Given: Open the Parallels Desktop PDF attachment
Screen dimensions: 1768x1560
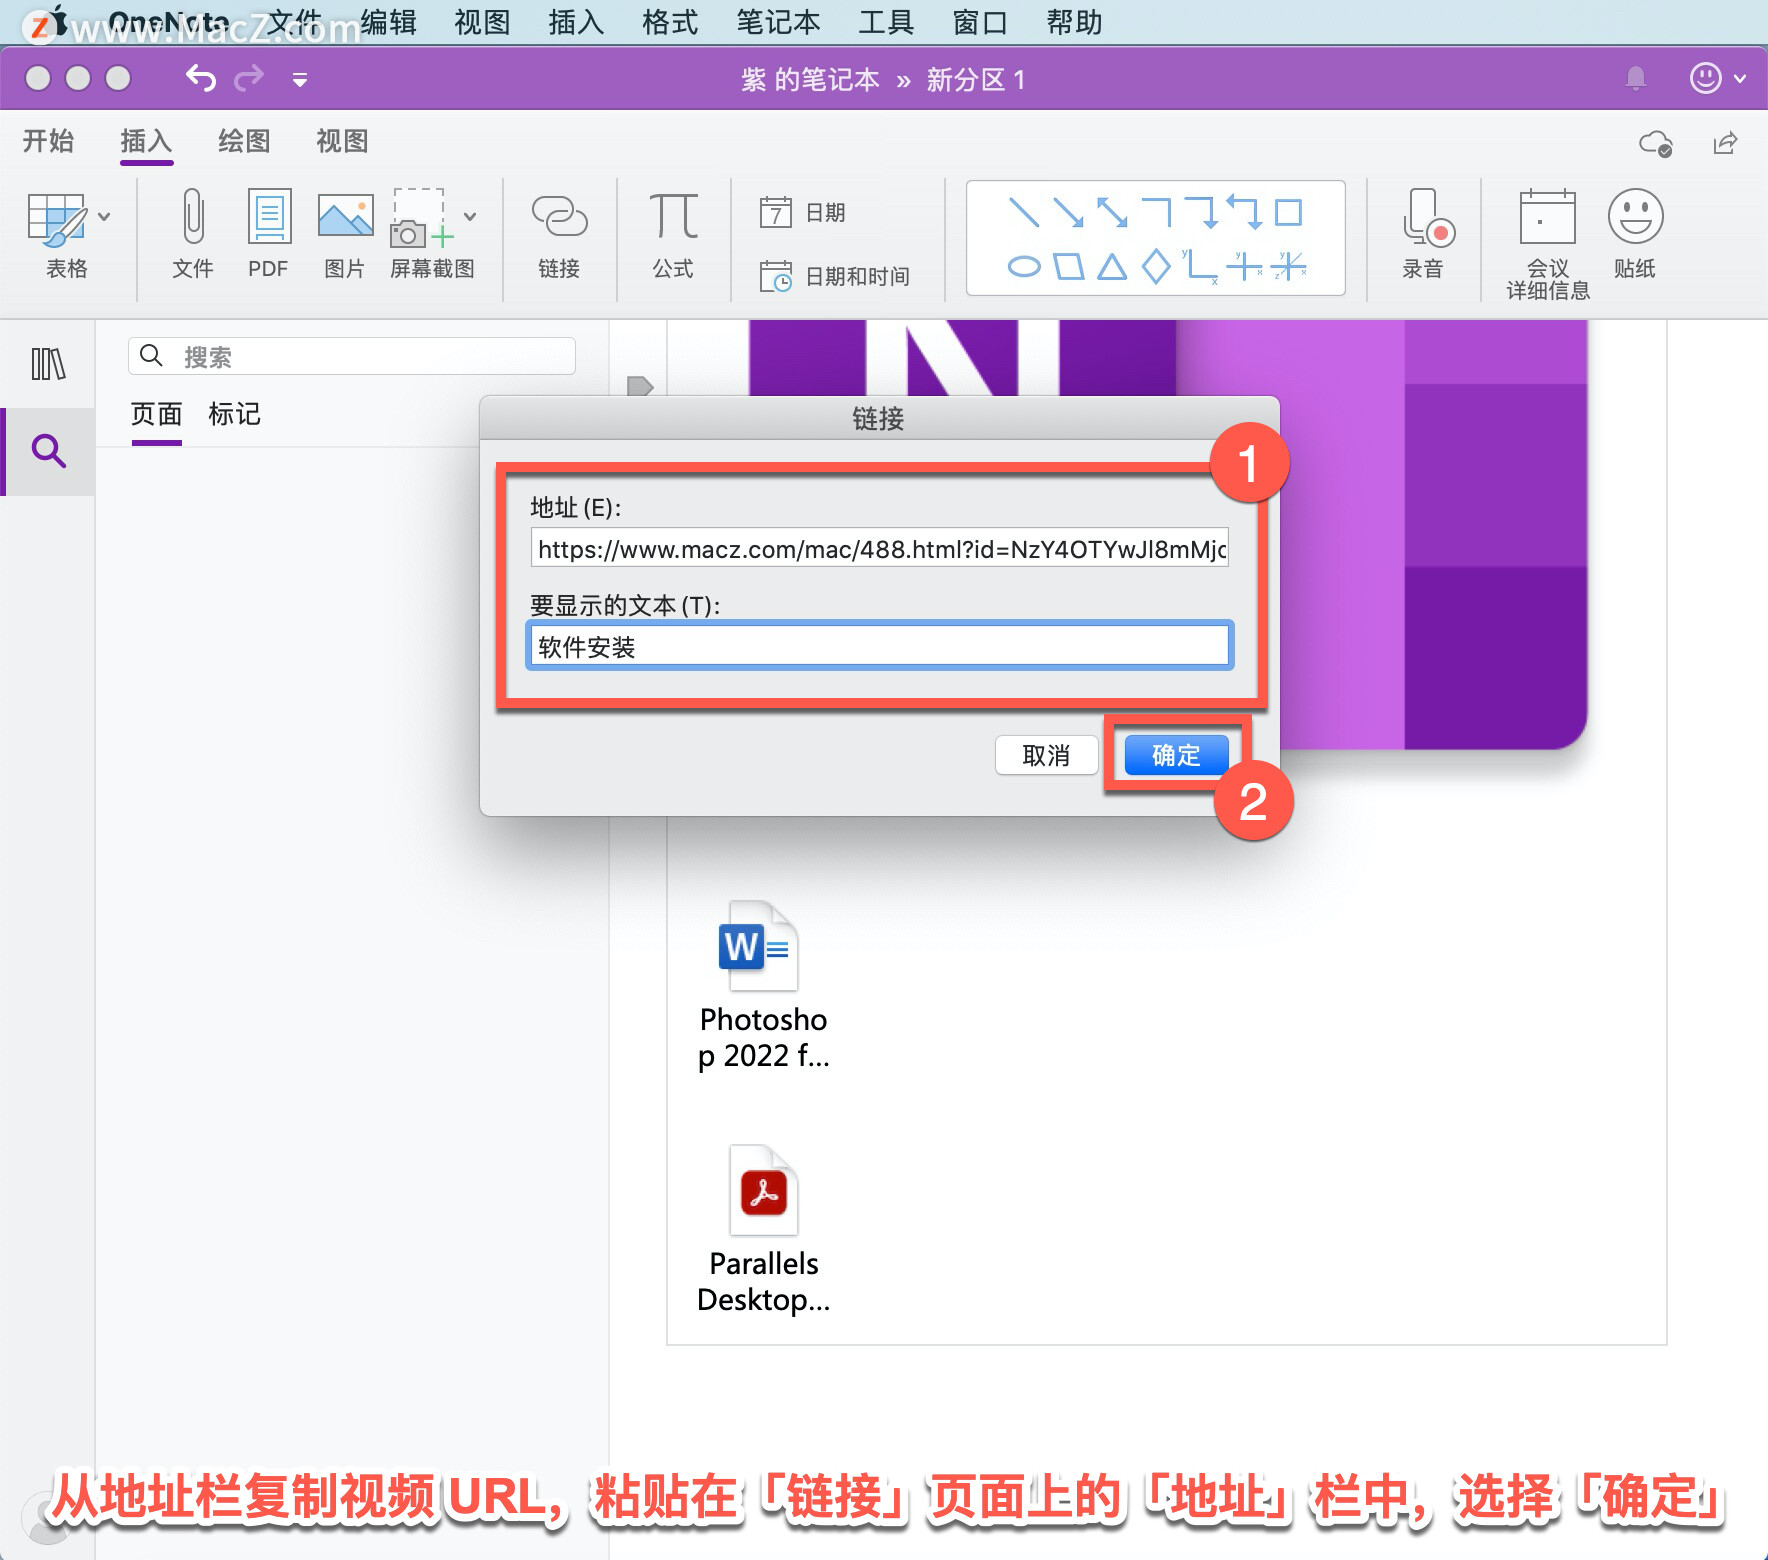Looking at the screenshot, I should [763, 1230].
